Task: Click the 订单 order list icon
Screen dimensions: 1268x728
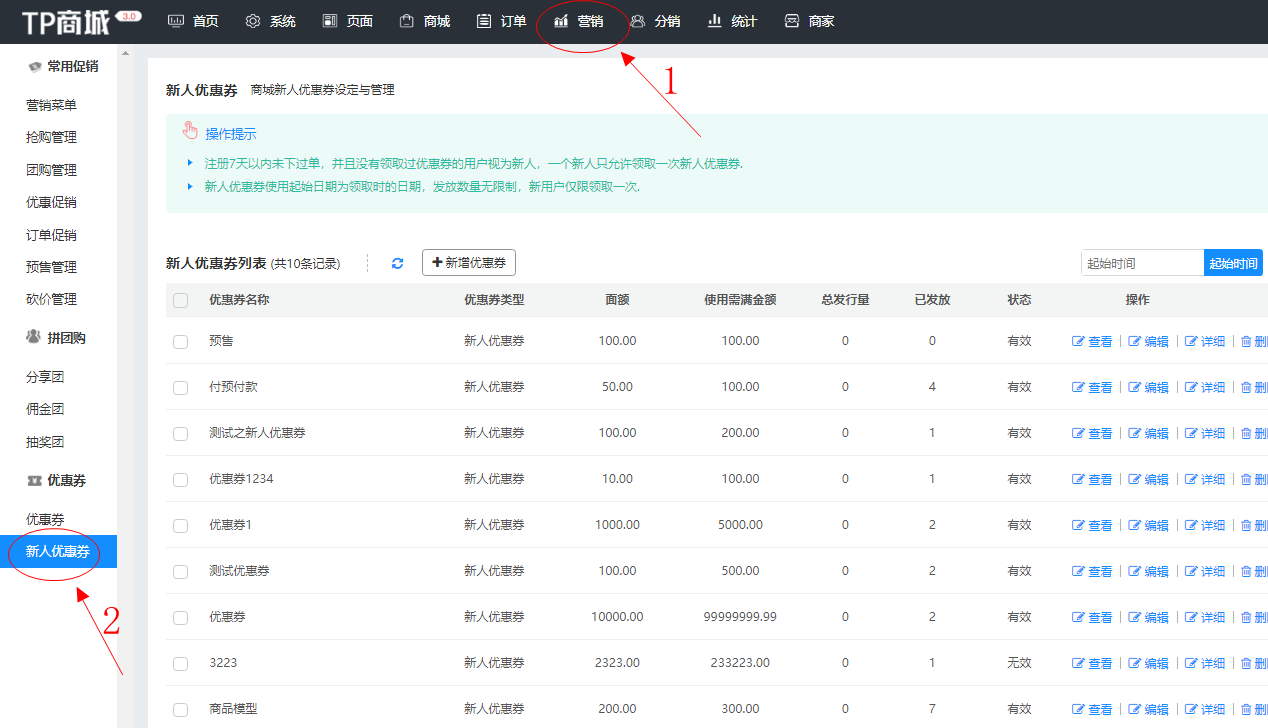Action: pos(484,21)
